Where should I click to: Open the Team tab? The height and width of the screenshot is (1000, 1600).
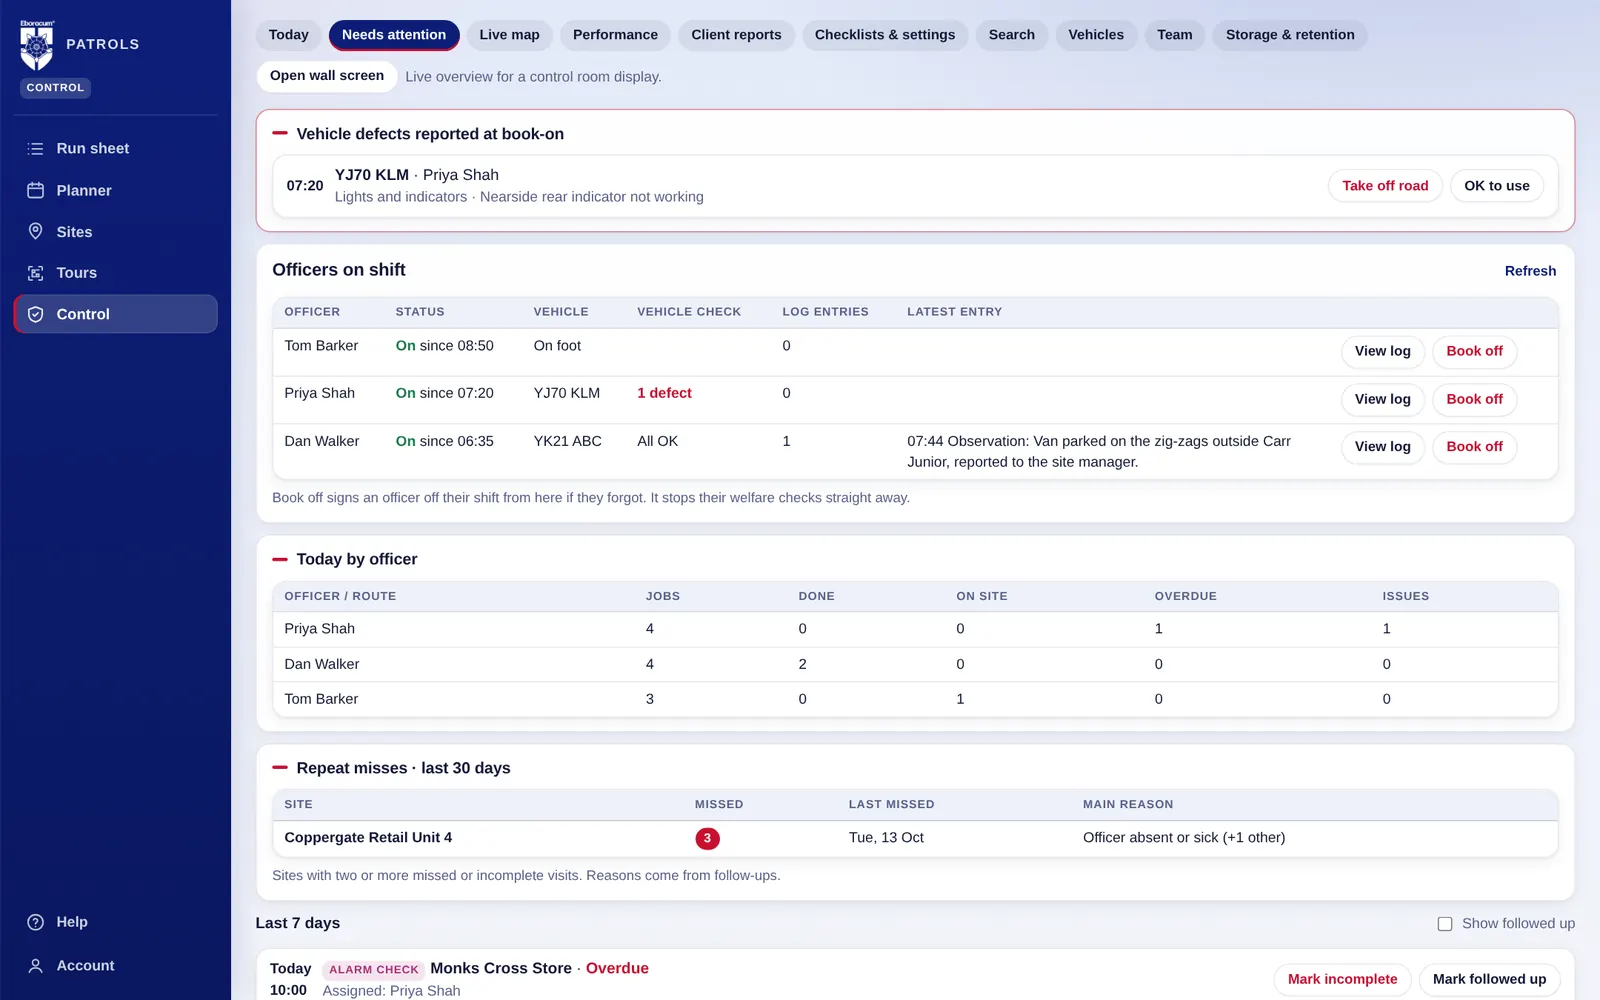(1175, 35)
